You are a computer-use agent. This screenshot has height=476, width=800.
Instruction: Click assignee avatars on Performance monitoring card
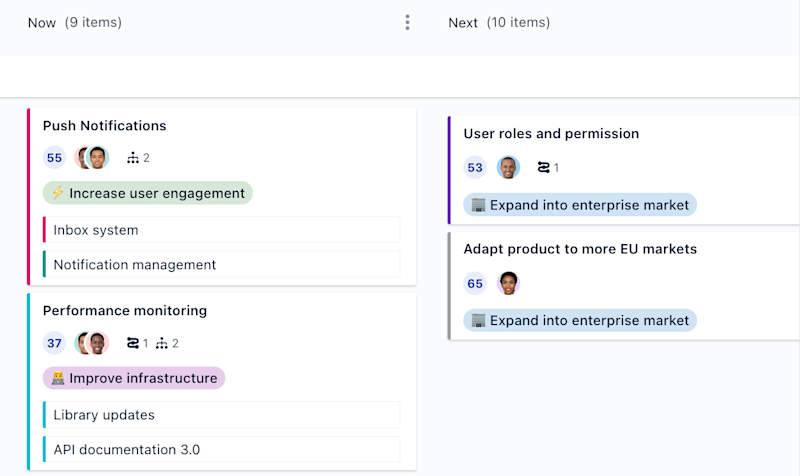pos(92,344)
